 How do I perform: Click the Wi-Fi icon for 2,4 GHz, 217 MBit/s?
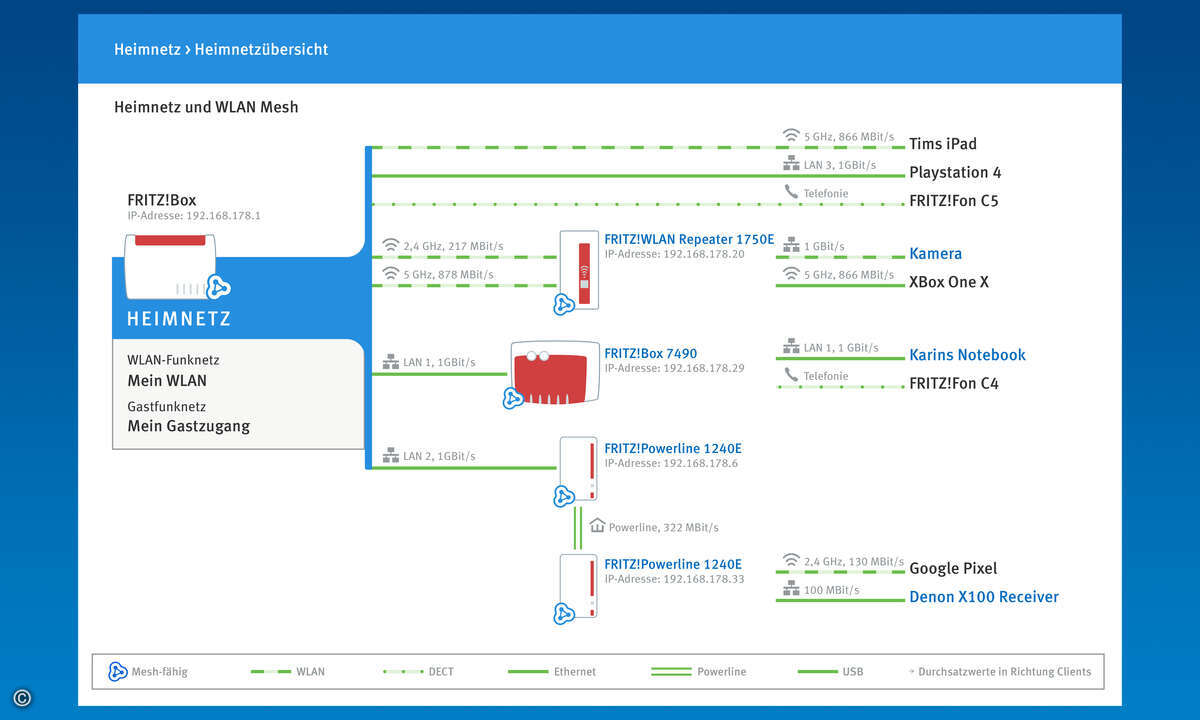(390, 246)
